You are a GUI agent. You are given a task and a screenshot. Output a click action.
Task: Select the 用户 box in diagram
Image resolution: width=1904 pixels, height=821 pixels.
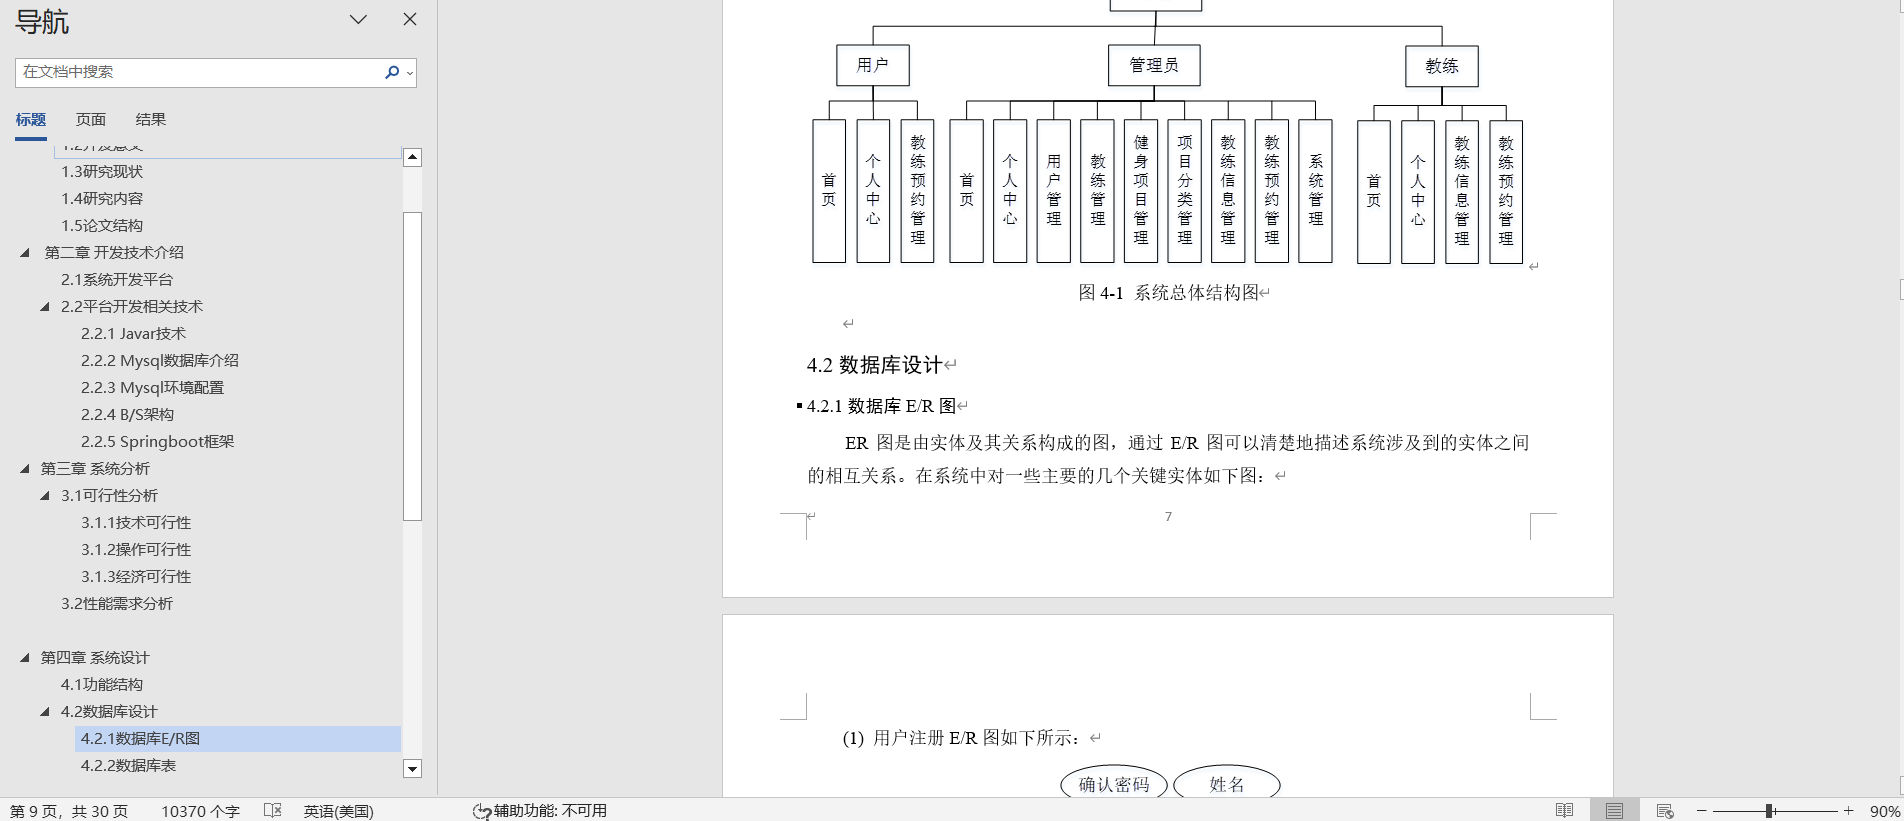point(873,65)
